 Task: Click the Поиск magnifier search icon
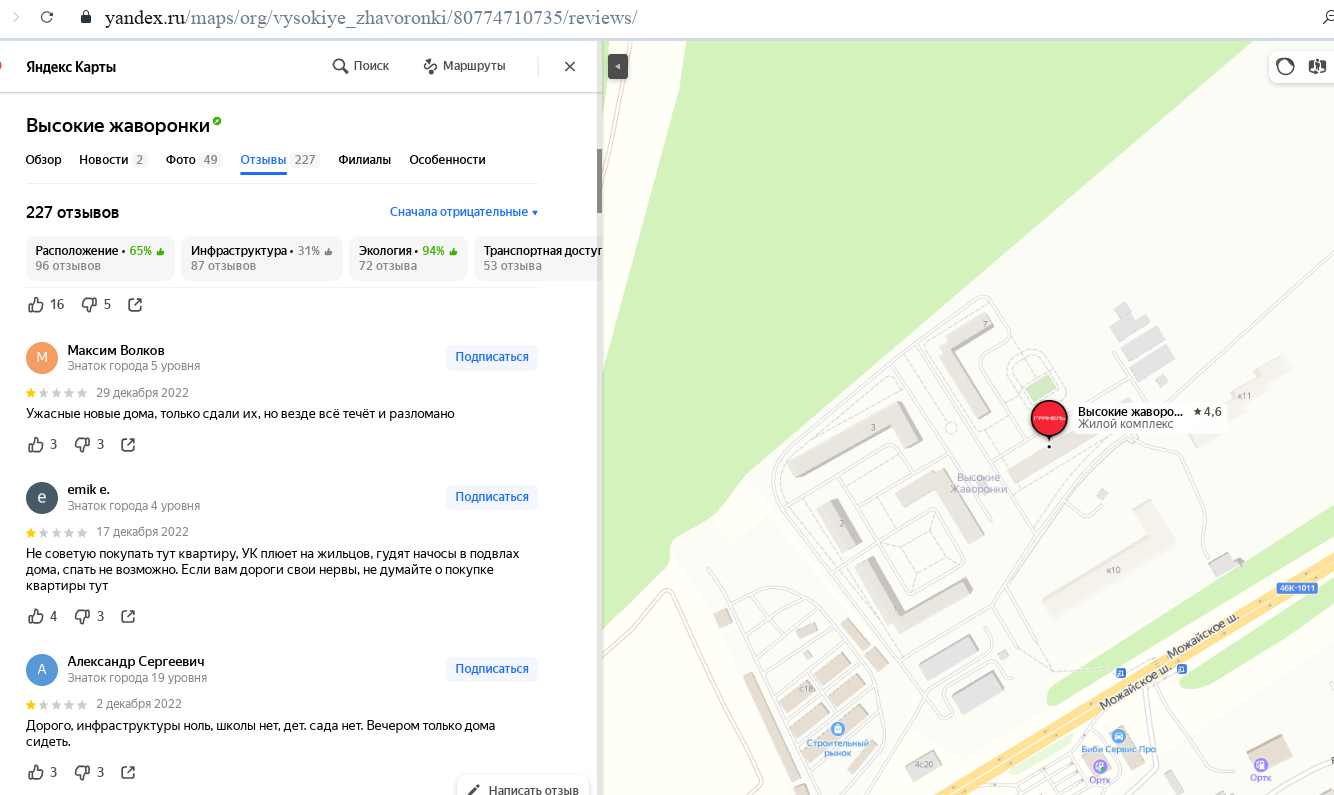pyautogui.click(x=340, y=66)
